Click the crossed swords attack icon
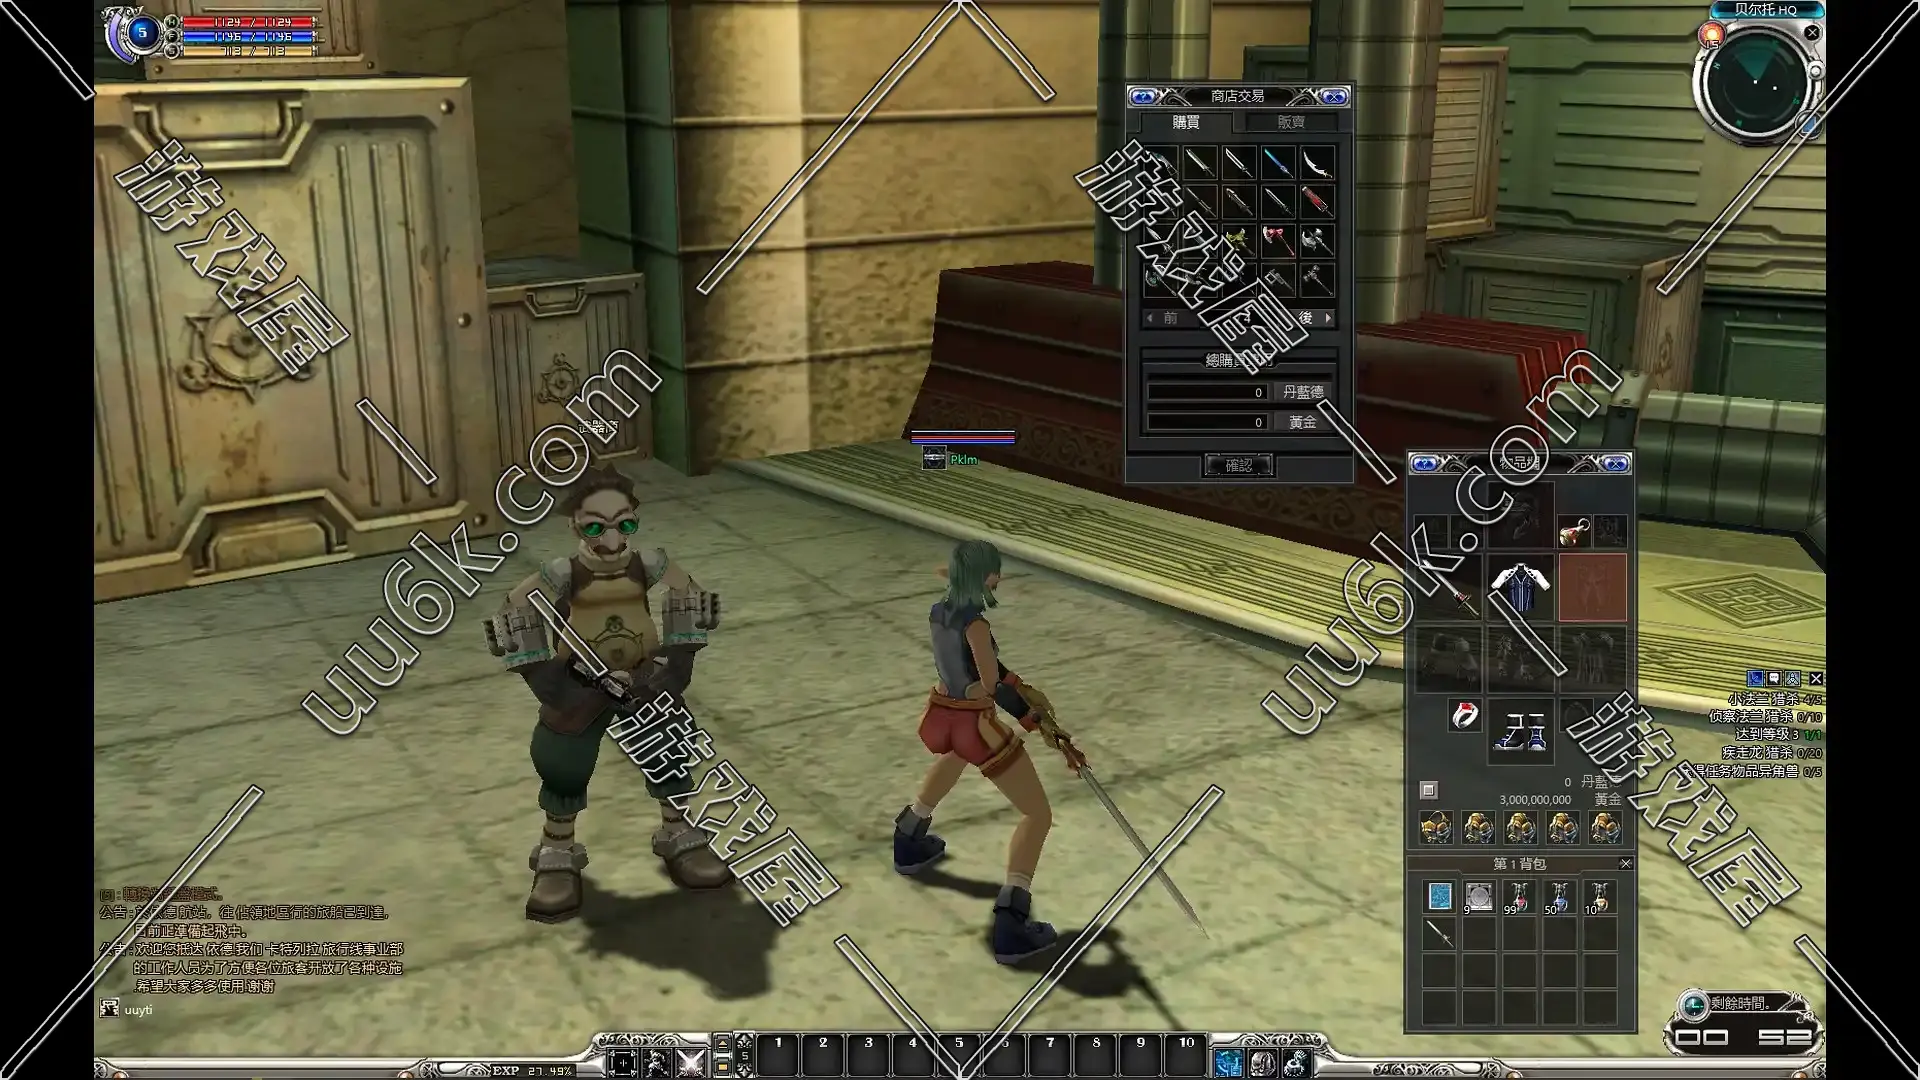The image size is (1920, 1080). (691, 1063)
